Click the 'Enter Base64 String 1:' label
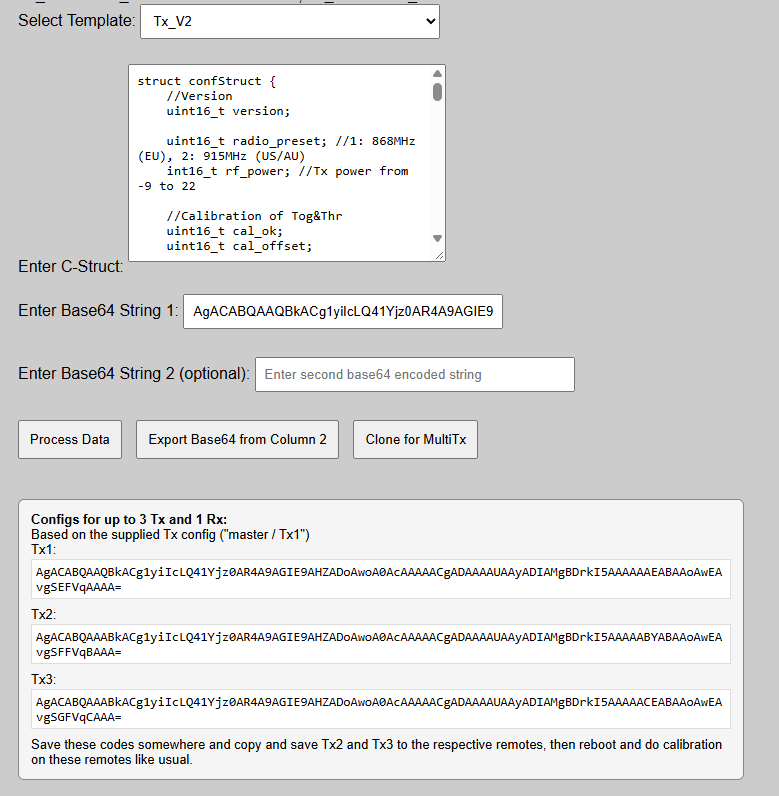 point(98,311)
